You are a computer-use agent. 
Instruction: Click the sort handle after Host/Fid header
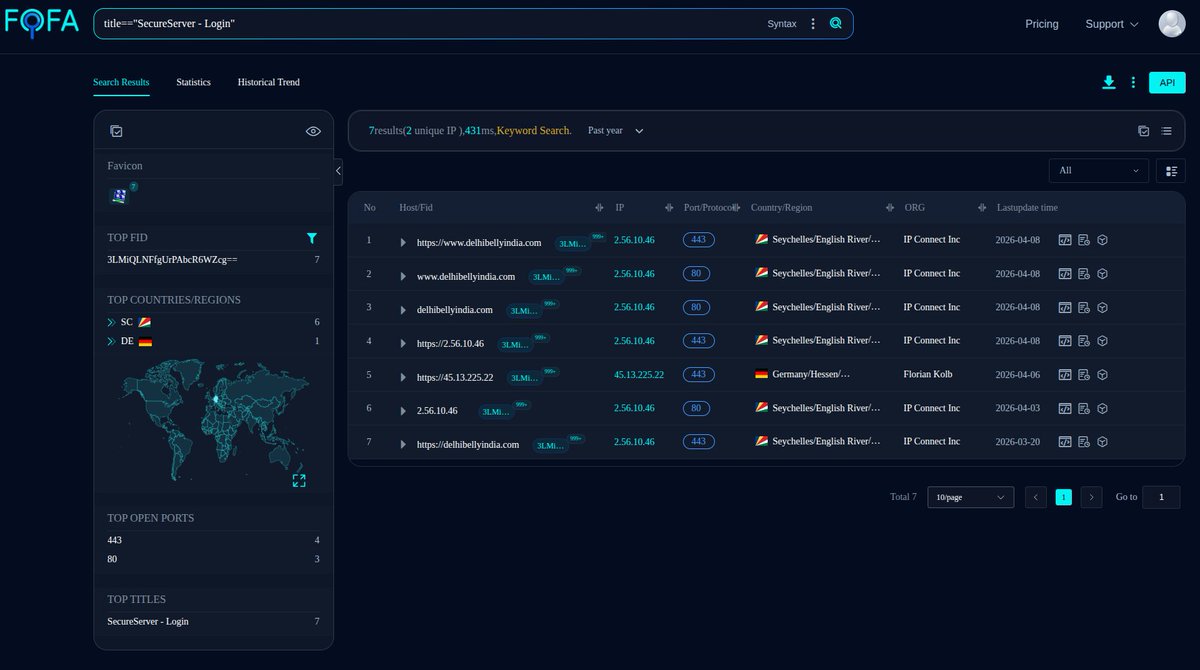[x=599, y=208]
